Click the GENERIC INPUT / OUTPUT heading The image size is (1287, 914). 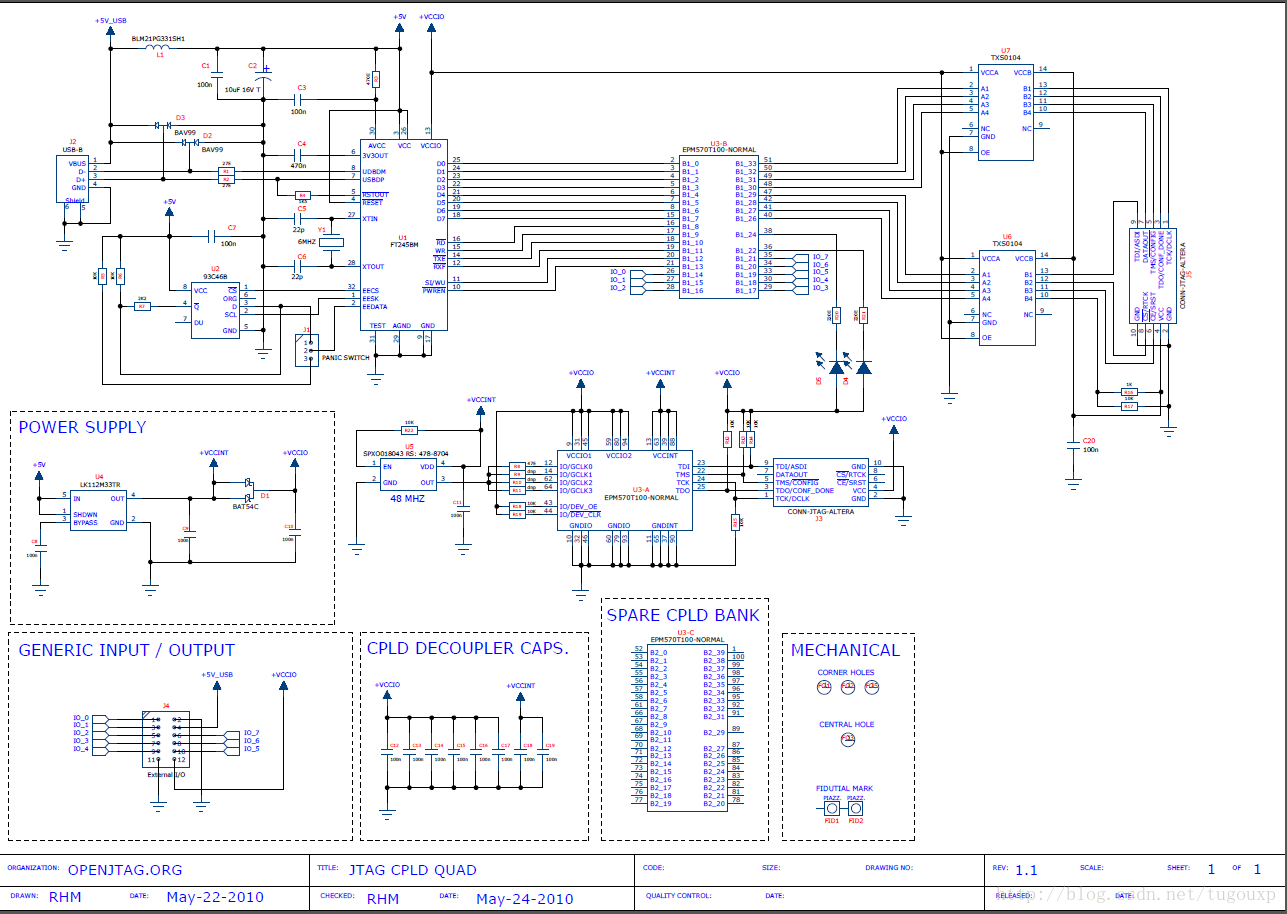[126, 650]
